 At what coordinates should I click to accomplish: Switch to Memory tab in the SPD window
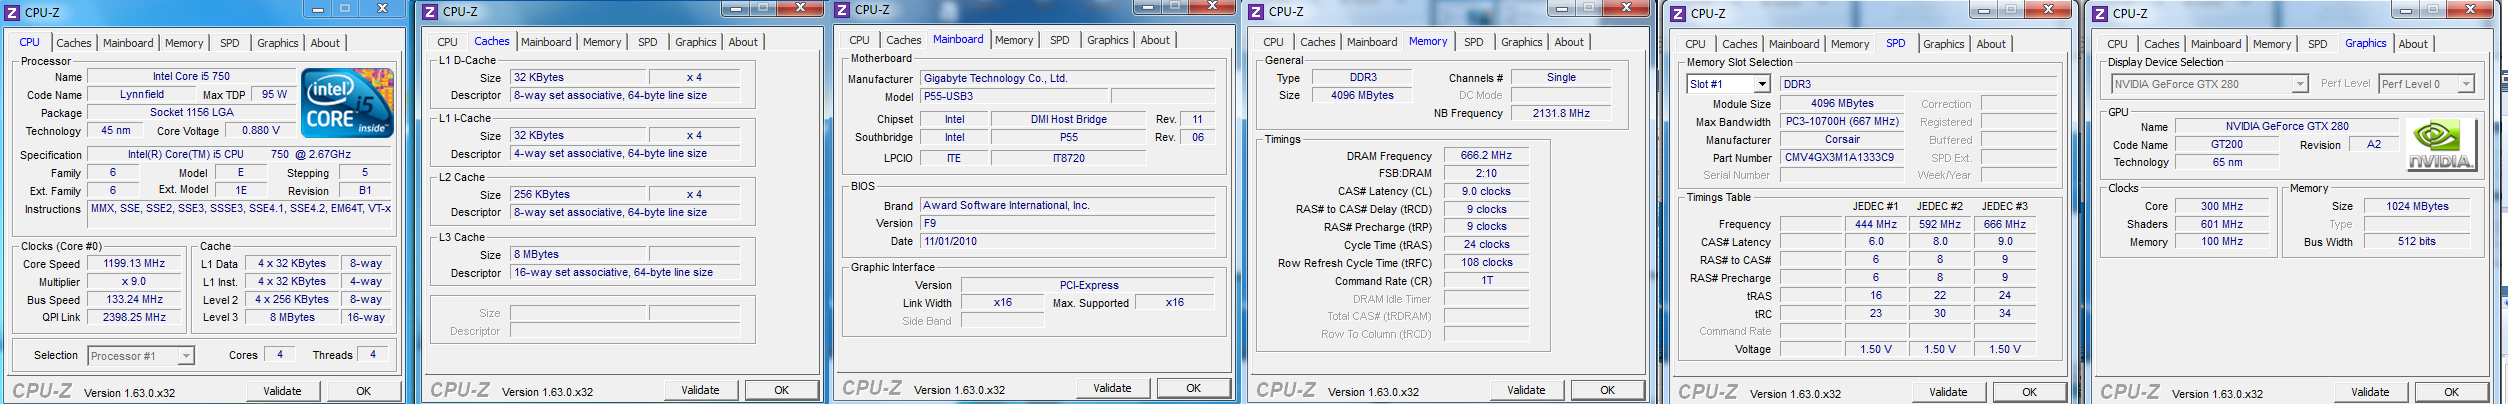pos(1850,44)
